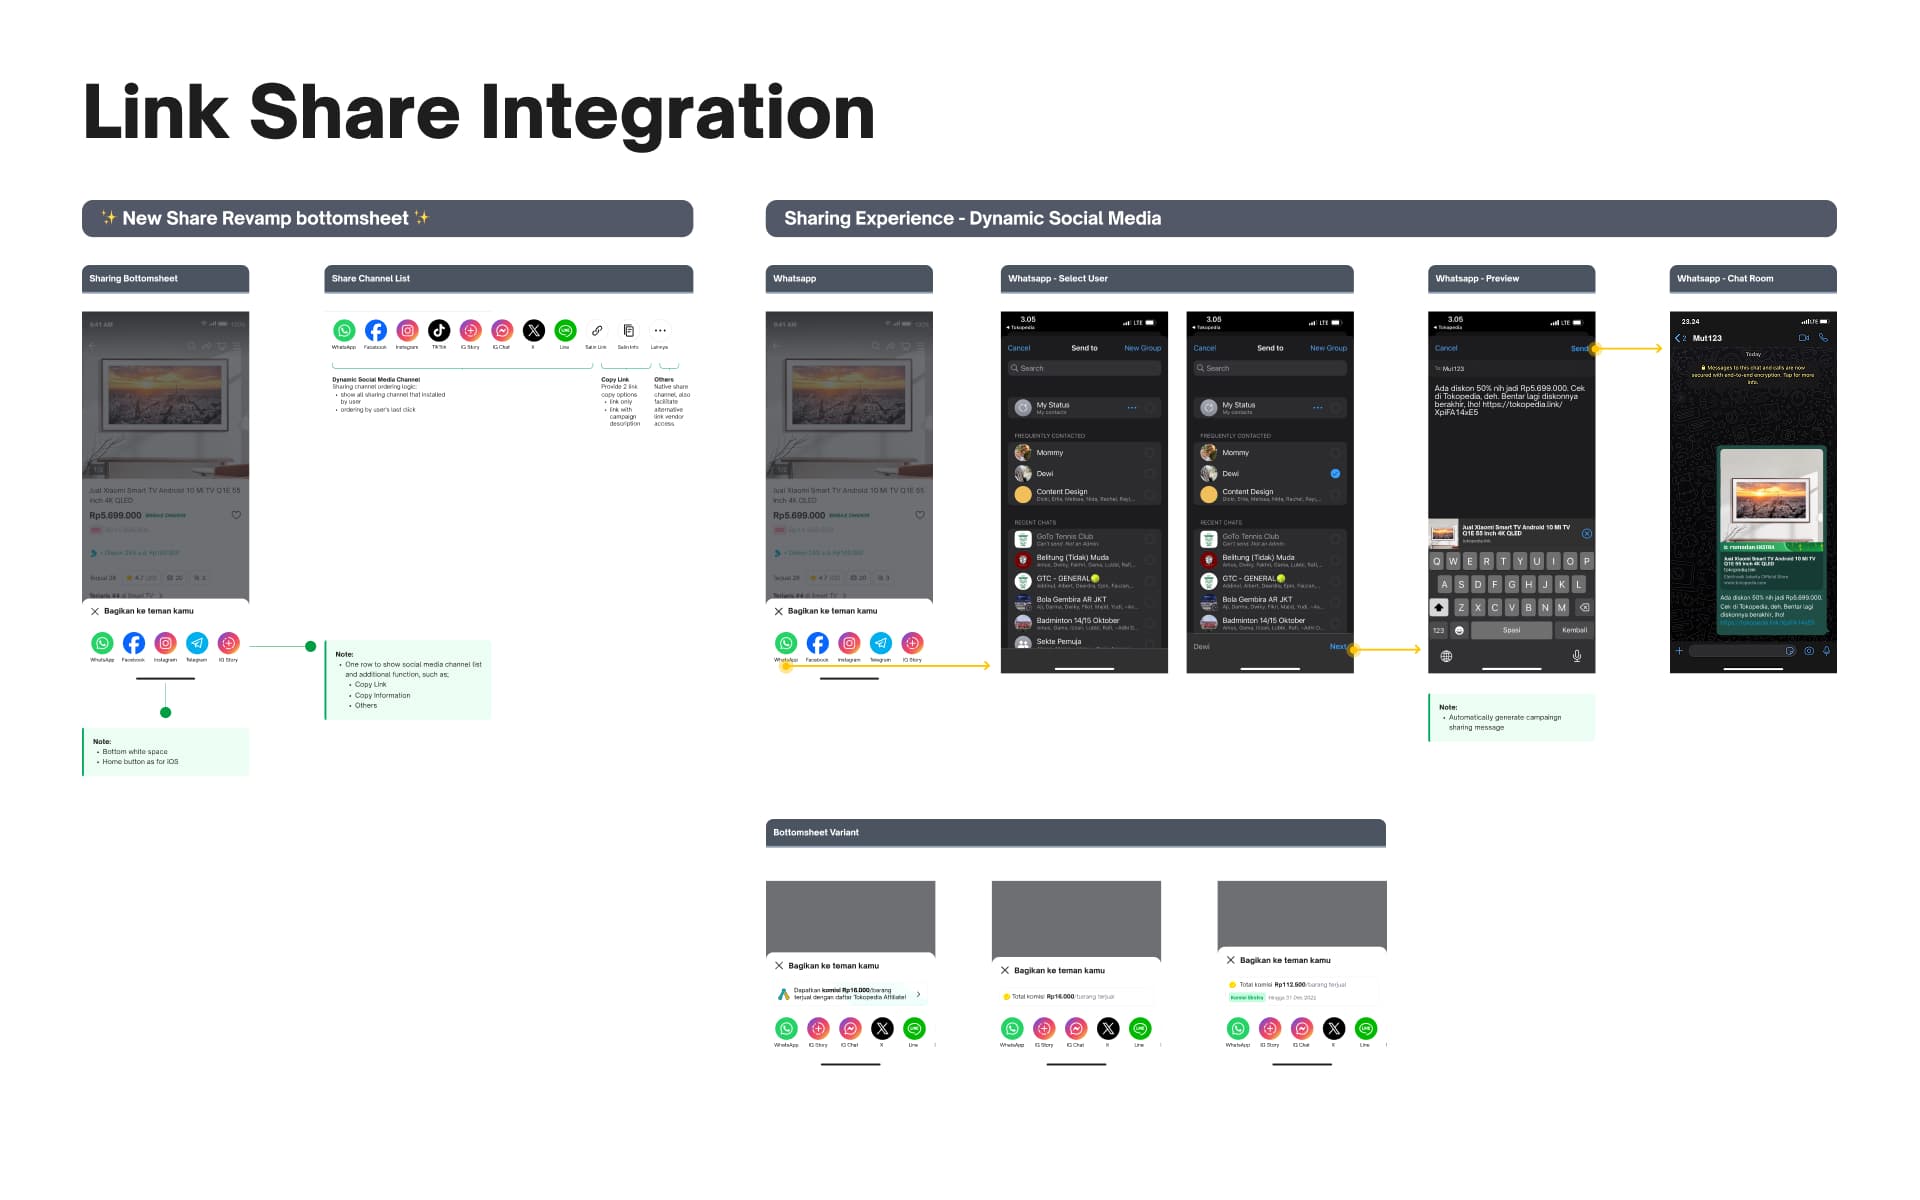Image resolution: width=1920 pixels, height=1200 pixels.
Task: Select Sekte Pemuja chat on first Select User screen
Action: click(x=1084, y=642)
